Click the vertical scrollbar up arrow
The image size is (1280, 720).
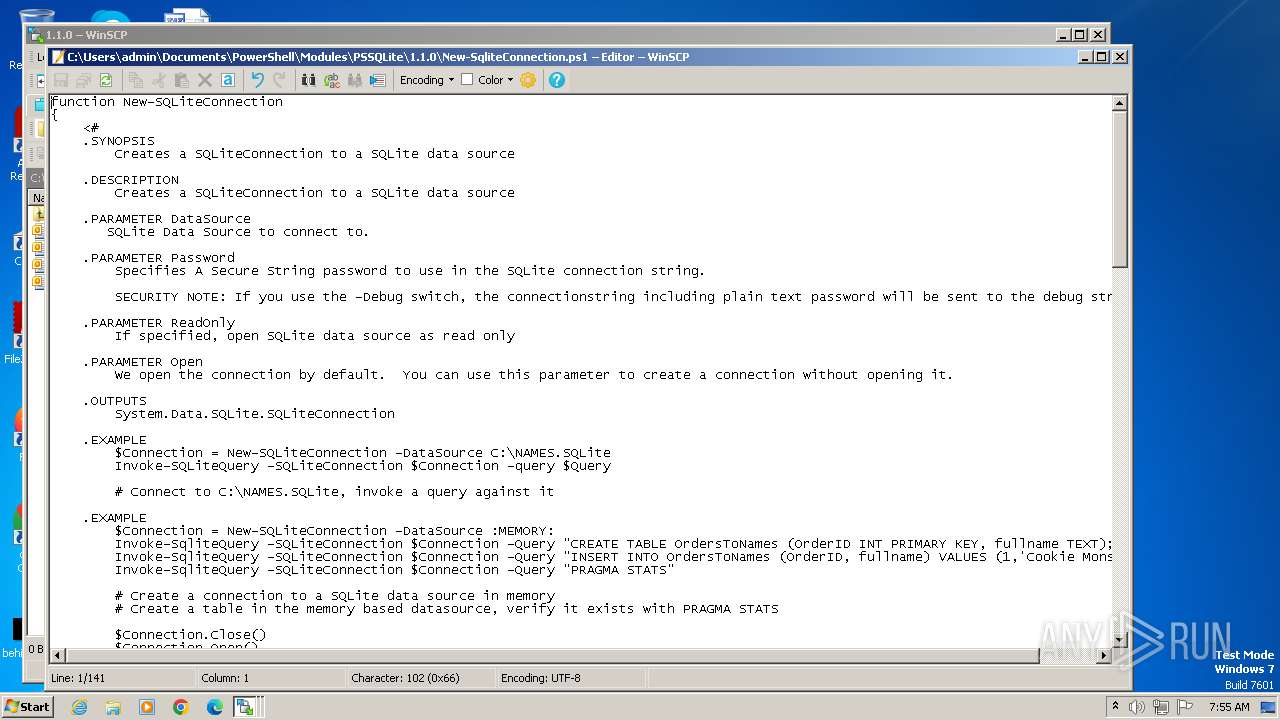click(x=1120, y=103)
